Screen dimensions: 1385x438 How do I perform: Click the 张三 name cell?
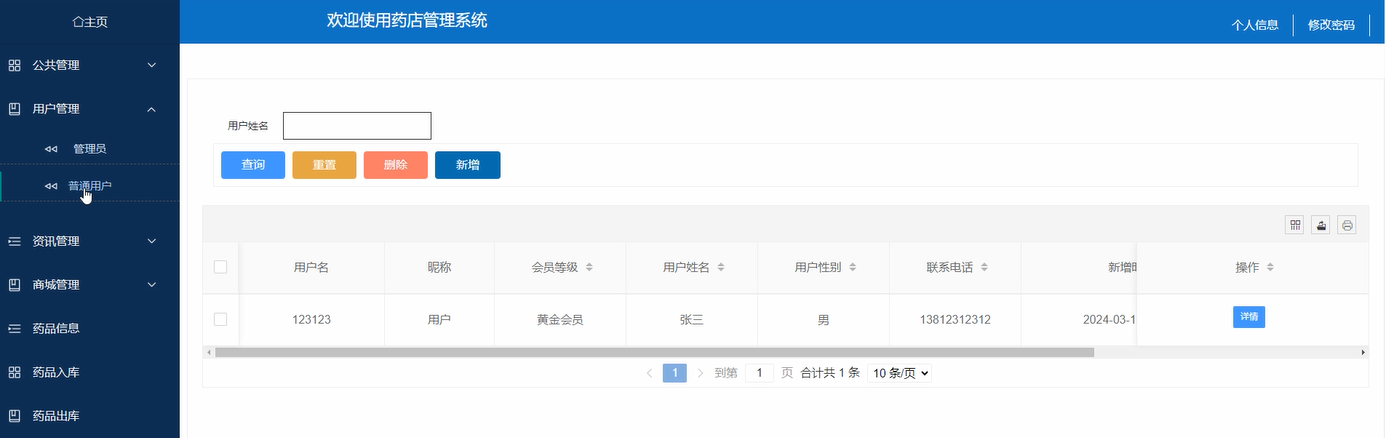[692, 320]
